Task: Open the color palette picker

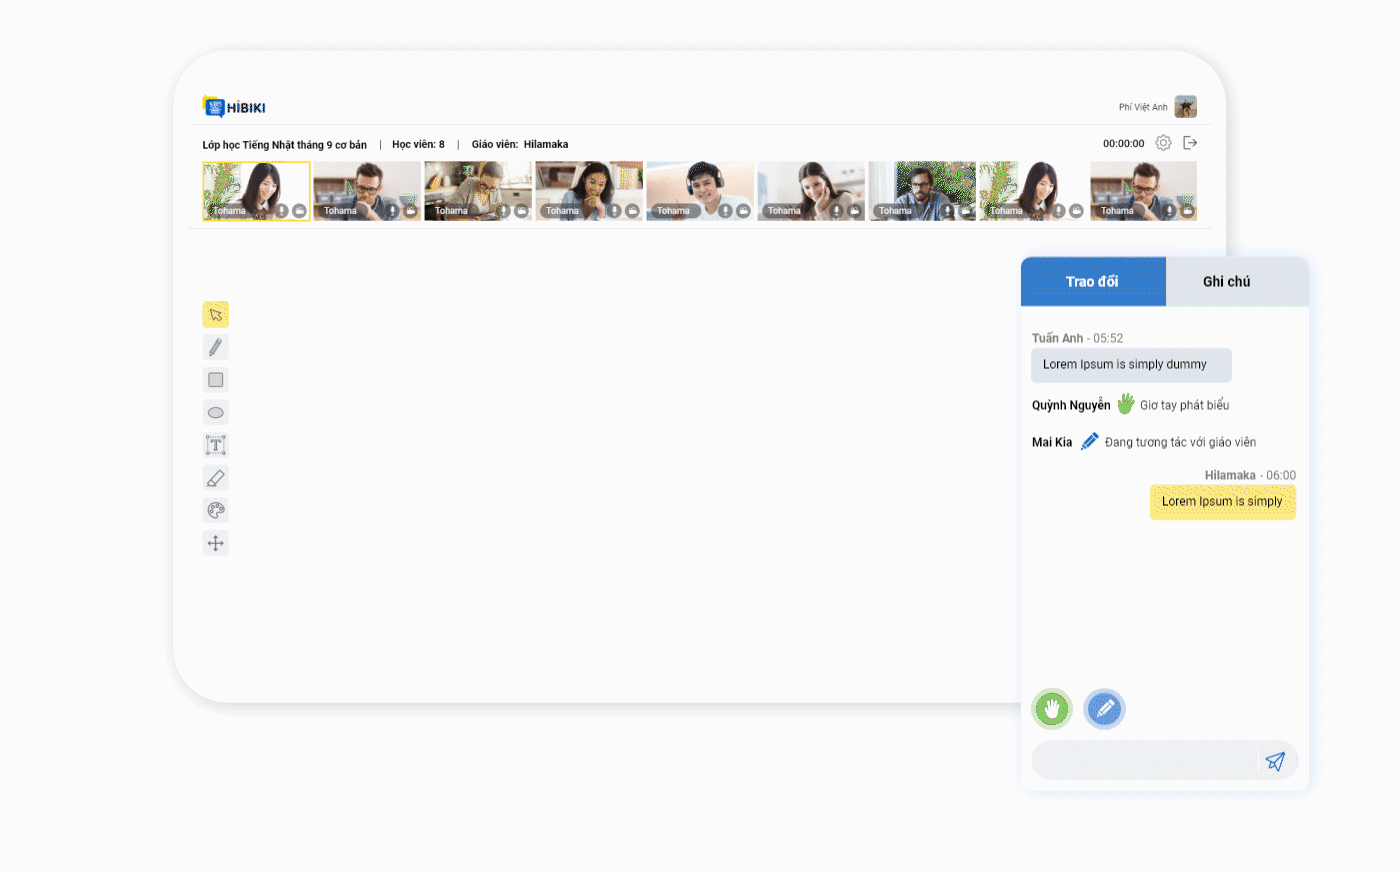Action: 215,511
